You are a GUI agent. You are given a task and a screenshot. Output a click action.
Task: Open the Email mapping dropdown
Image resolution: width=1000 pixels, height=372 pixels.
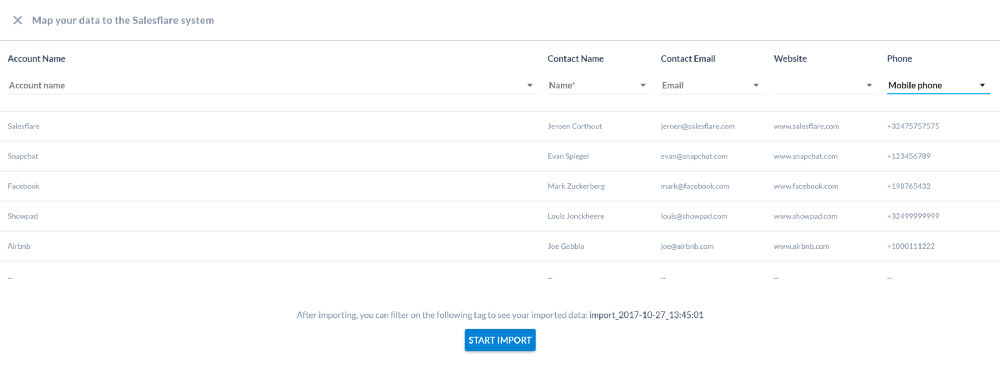tap(712, 85)
